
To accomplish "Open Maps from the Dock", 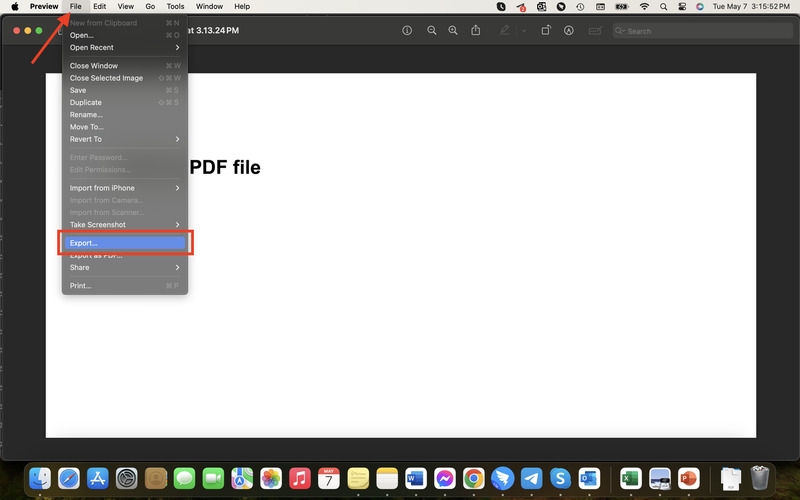I will pyautogui.click(x=242, y=479).
